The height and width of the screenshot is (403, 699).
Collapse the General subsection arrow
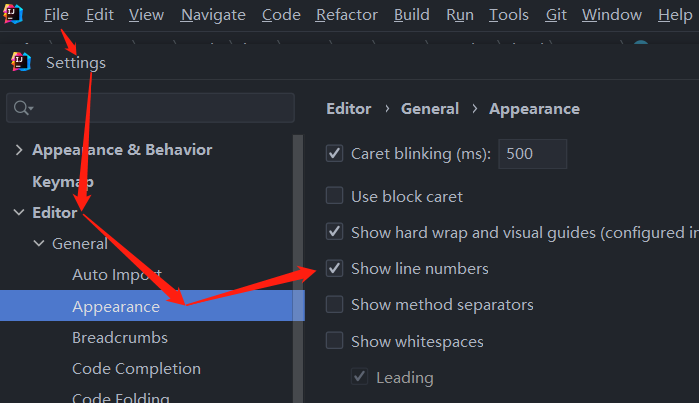click(x=39, y=244)
